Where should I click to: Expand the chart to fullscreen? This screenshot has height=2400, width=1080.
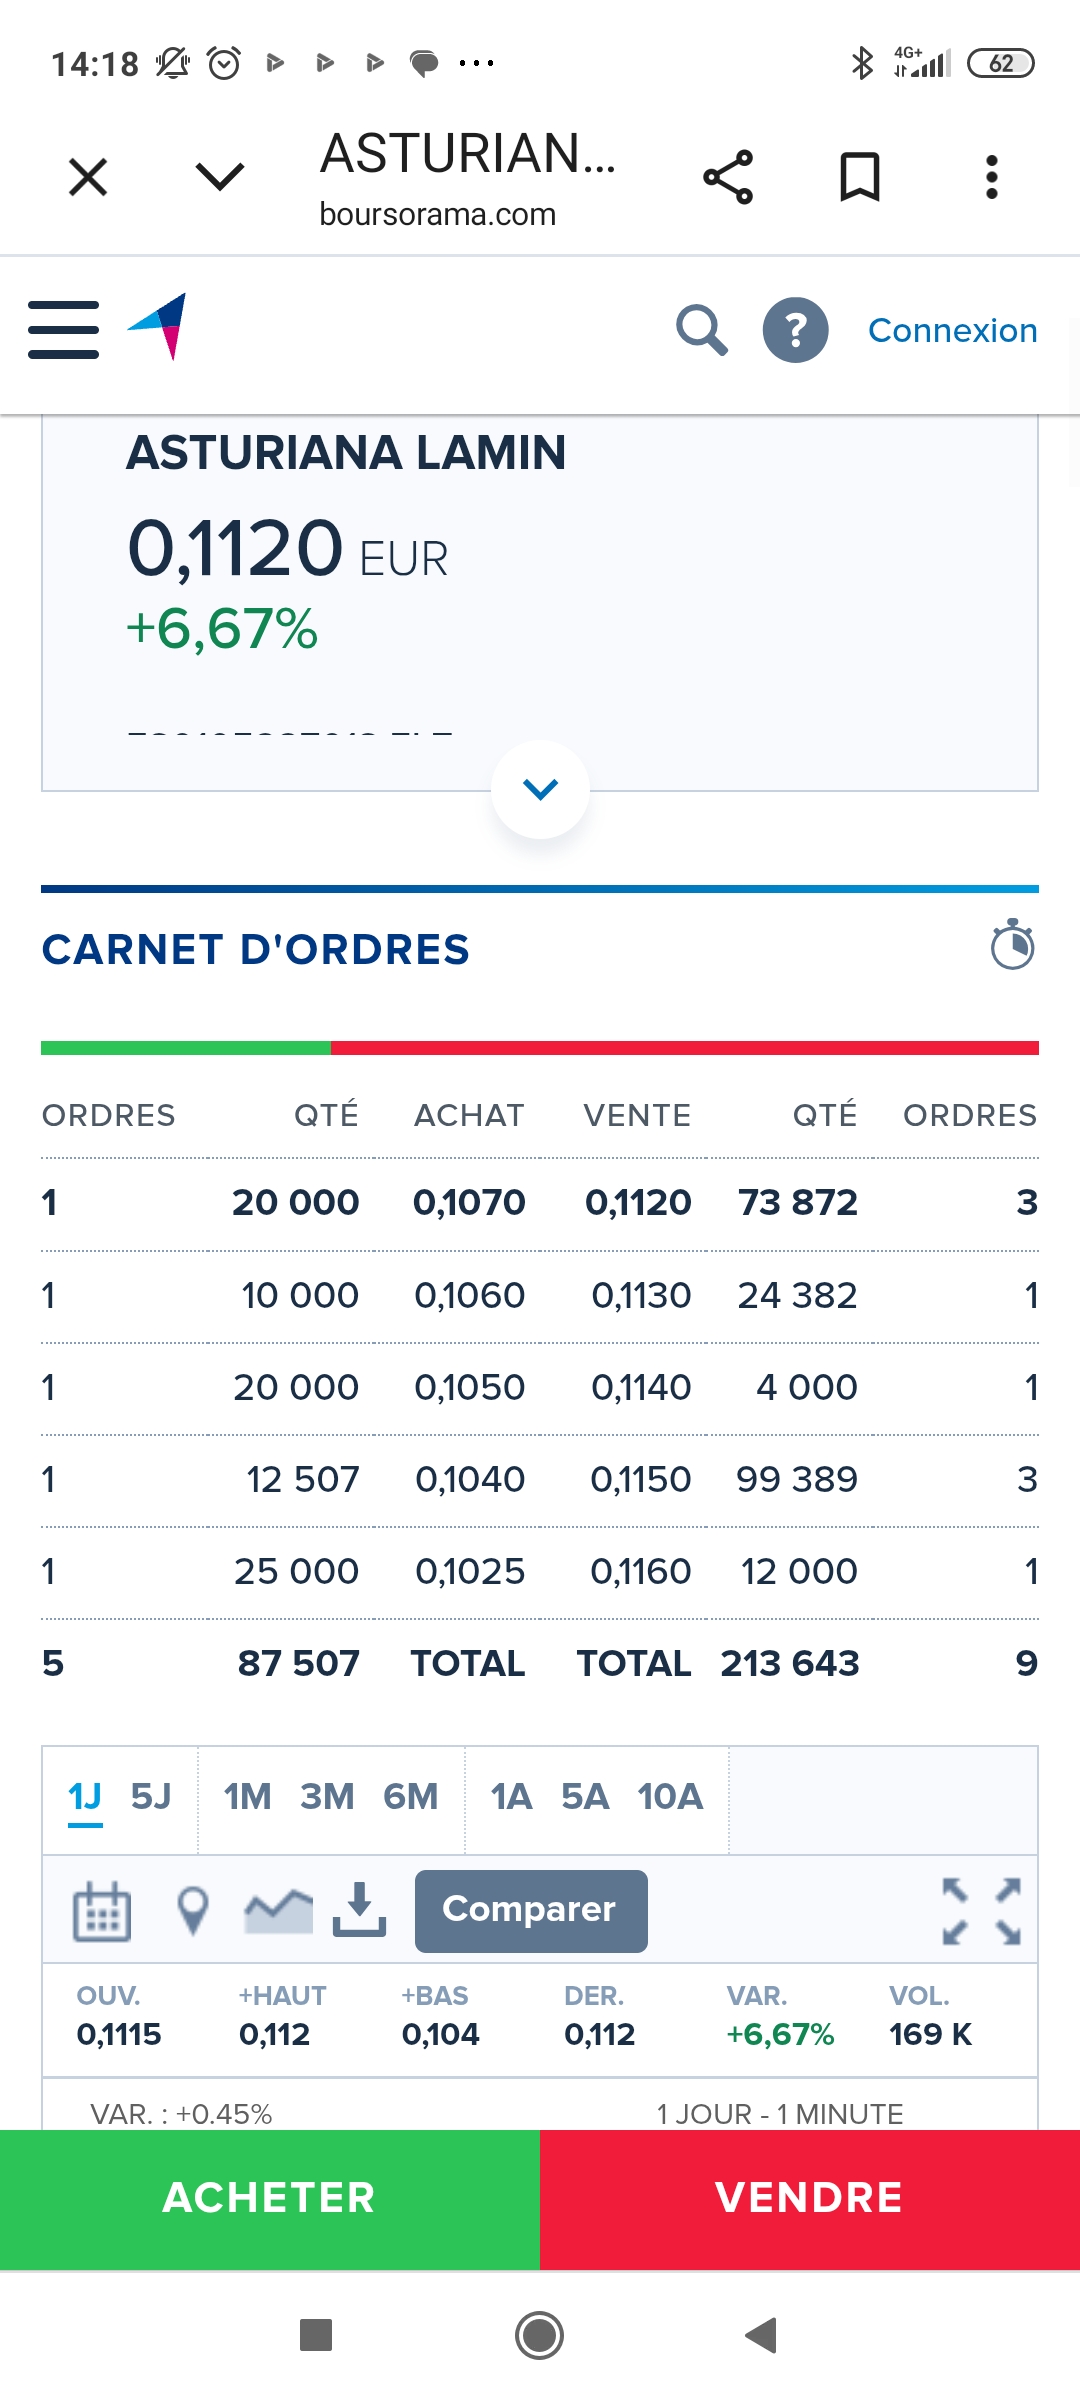click(982, 1910)
